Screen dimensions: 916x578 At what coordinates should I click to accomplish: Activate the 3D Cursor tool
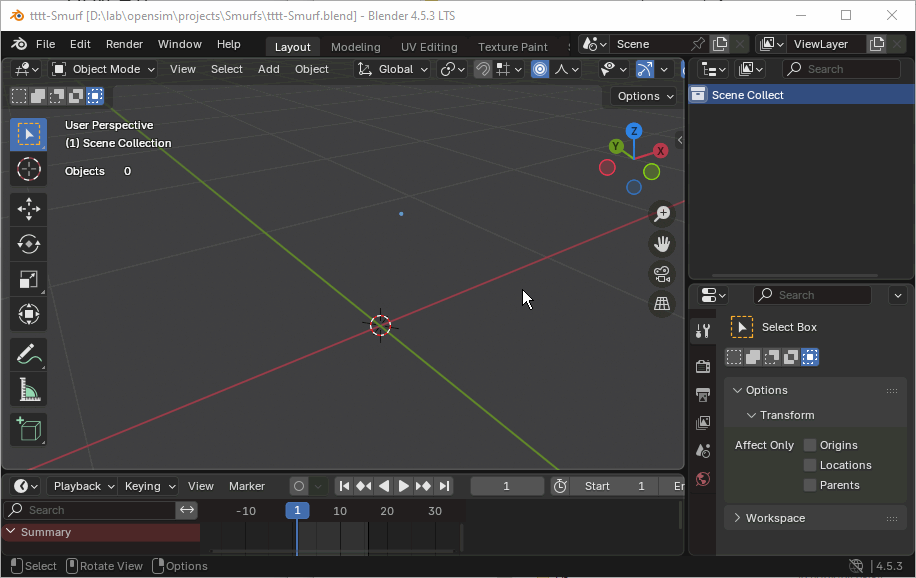(29, 169)
